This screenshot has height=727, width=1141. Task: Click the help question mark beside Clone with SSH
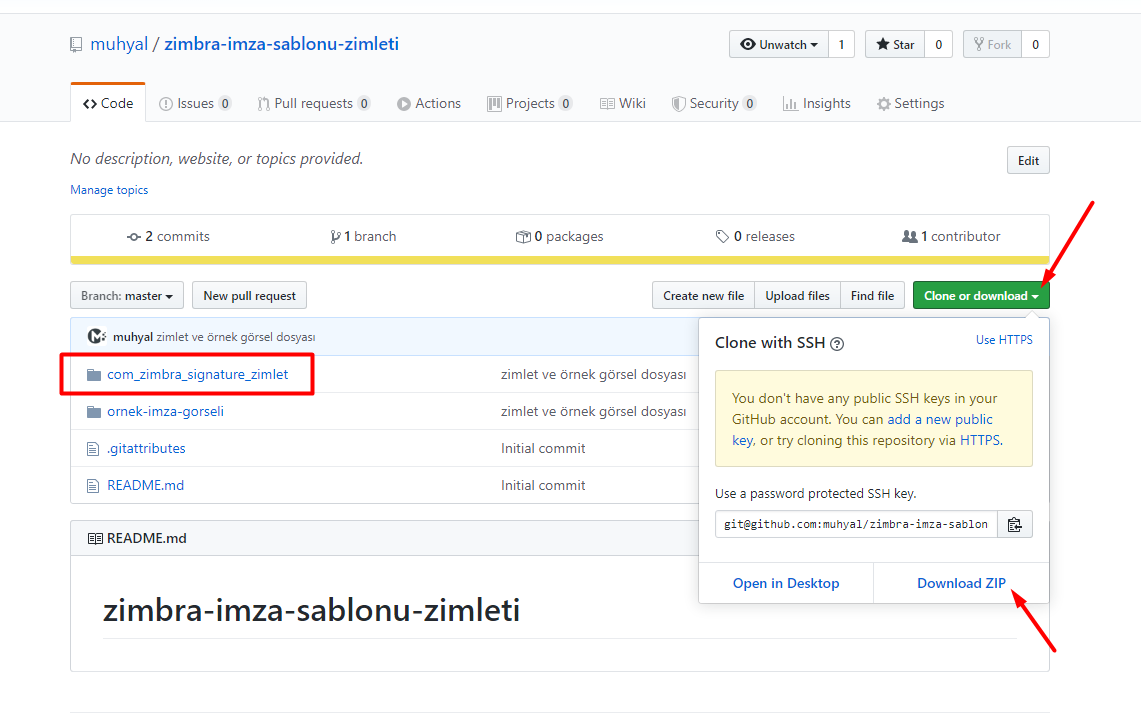(837, 343)
